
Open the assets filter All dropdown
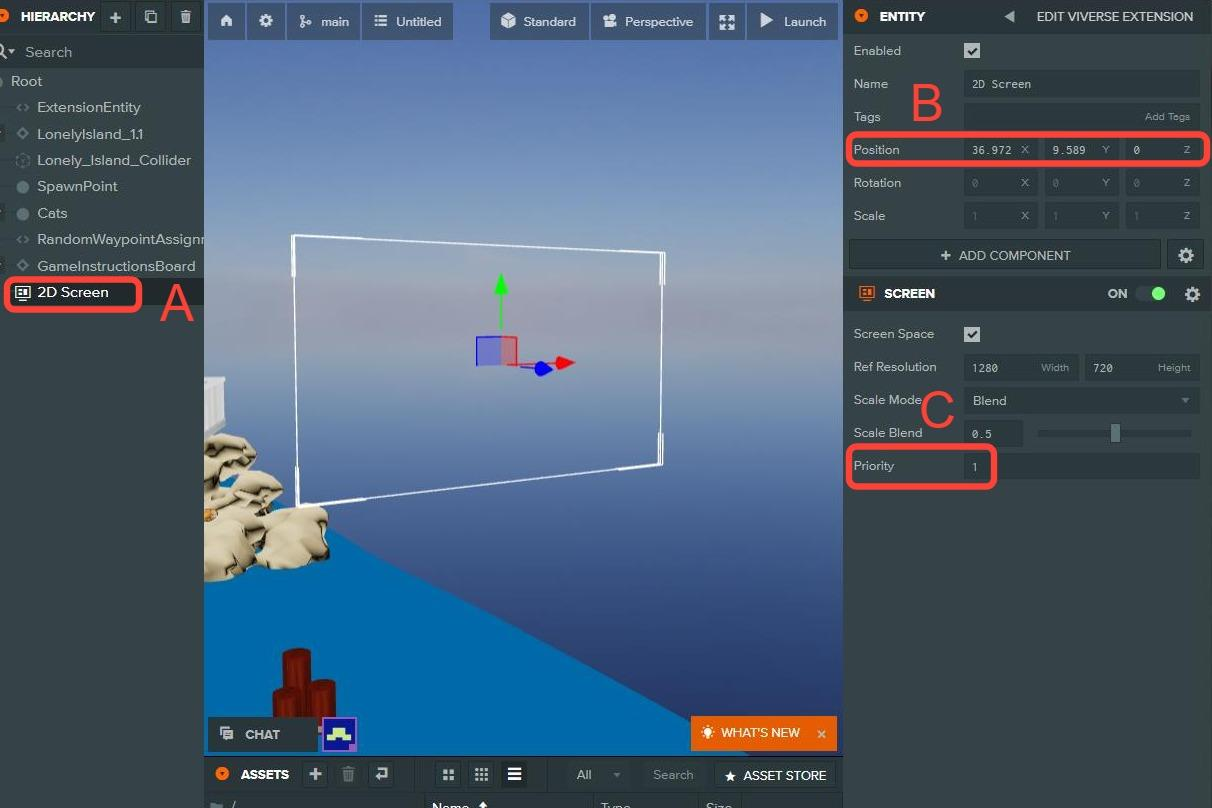(598, 774)
